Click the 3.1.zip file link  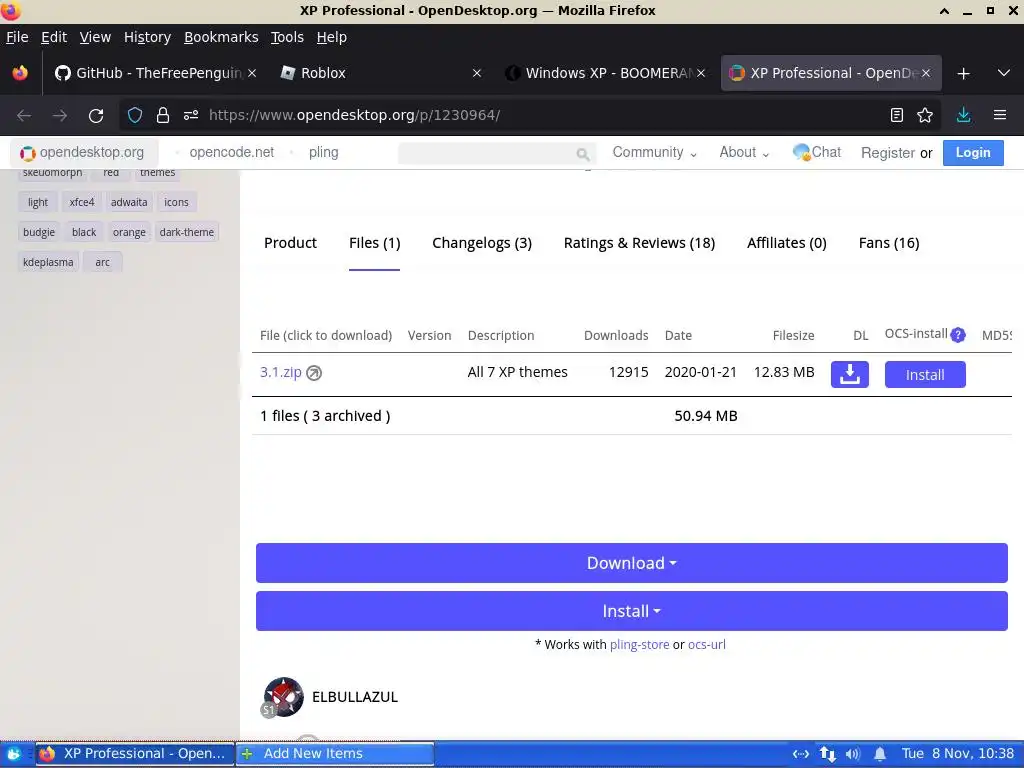pyautogui.click(x=281, y=372)
